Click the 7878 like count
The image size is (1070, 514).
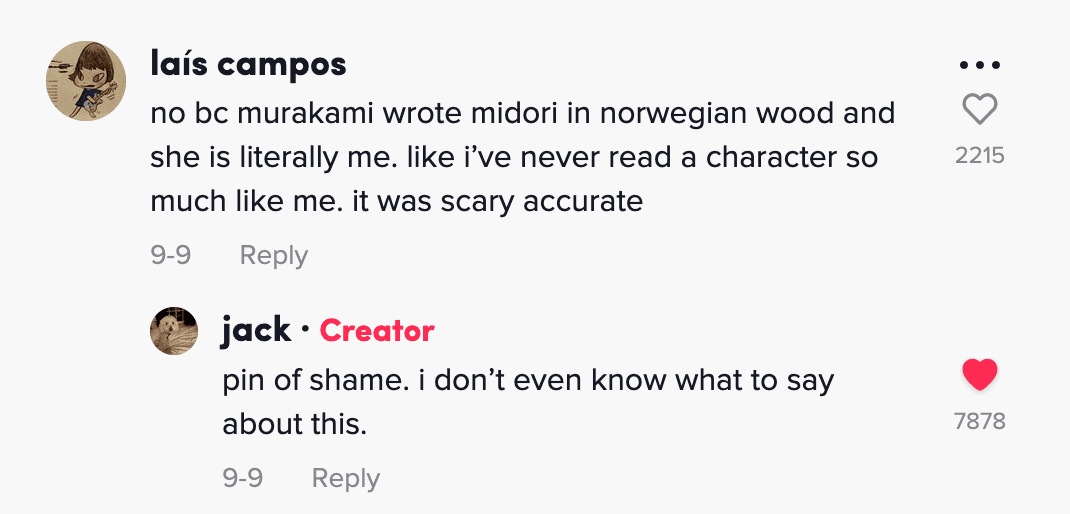(979, 421)
